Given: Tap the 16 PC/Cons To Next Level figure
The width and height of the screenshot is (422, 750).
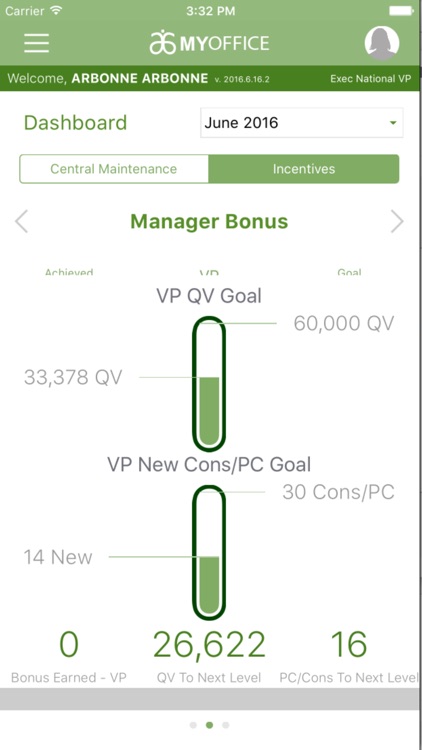Looking at the screenshot, I should click(349, 644).
